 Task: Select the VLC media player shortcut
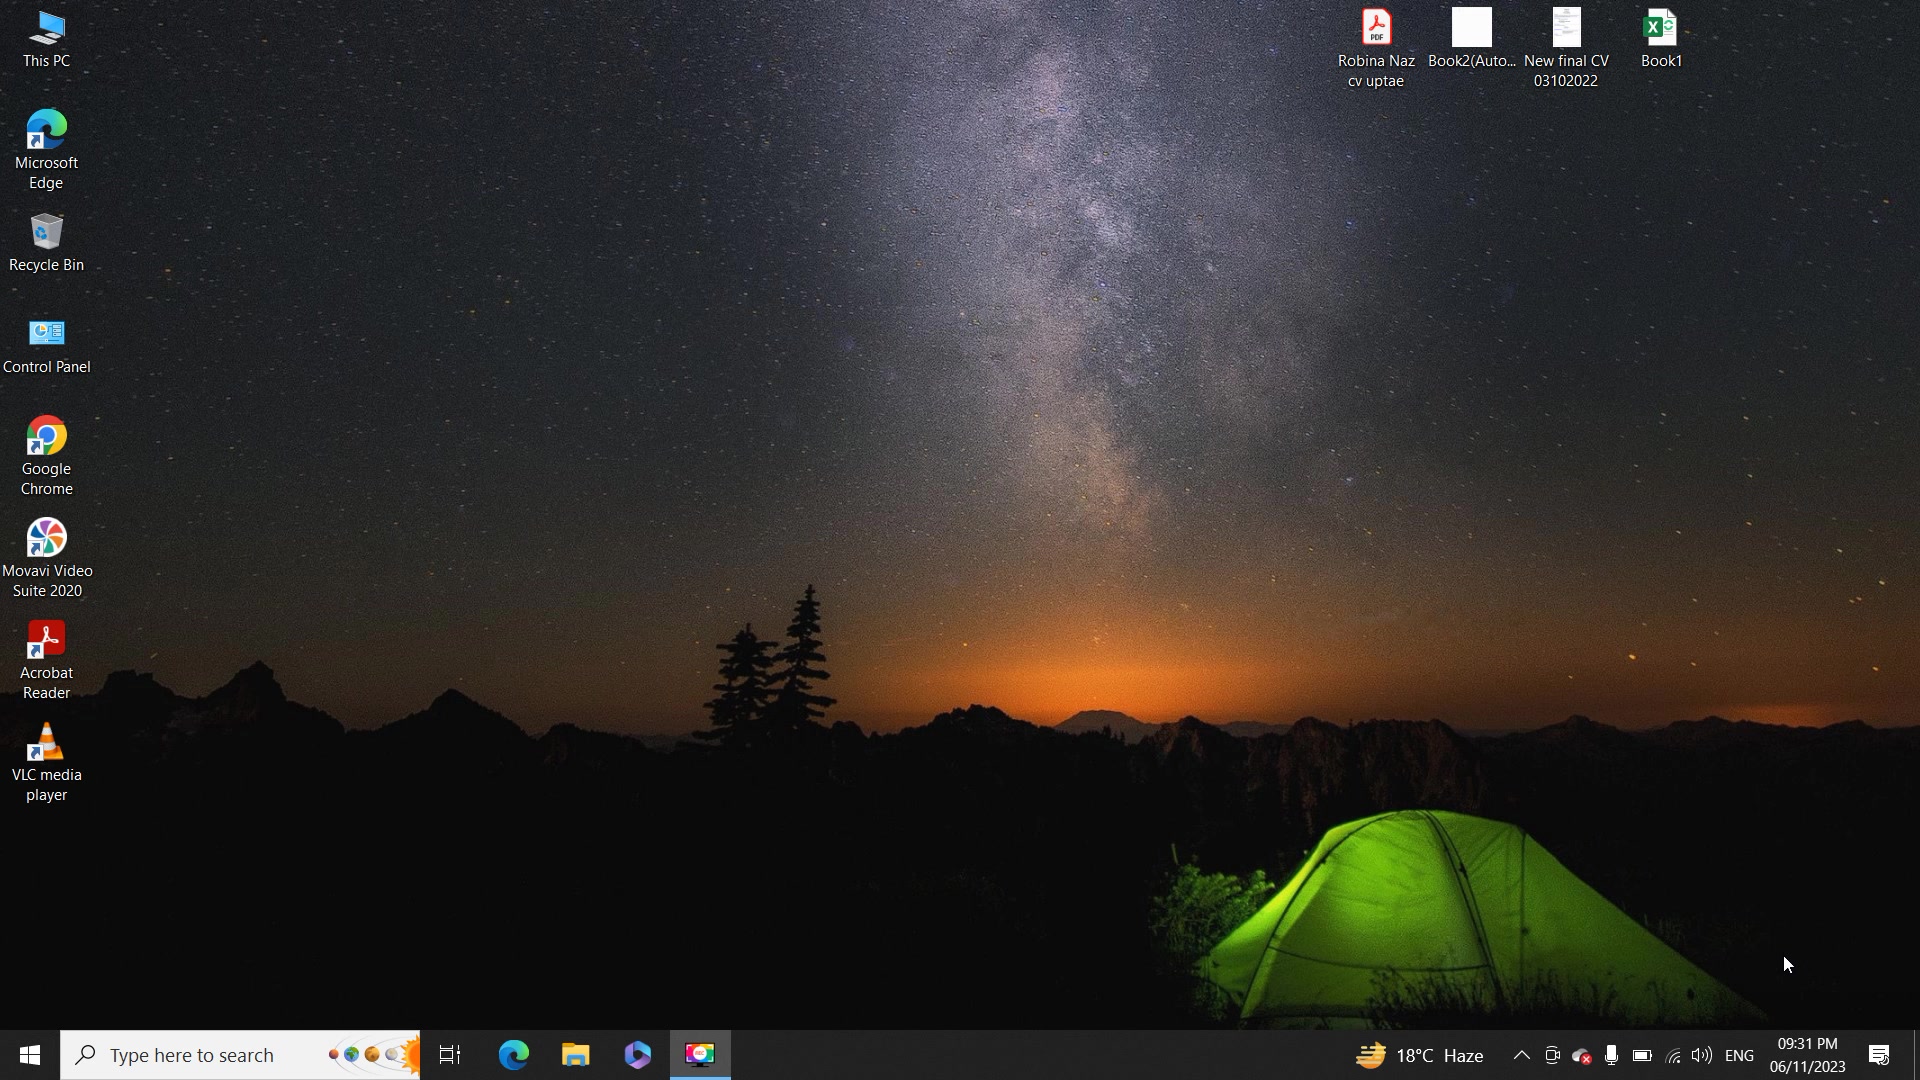click(x=46, y=762)
